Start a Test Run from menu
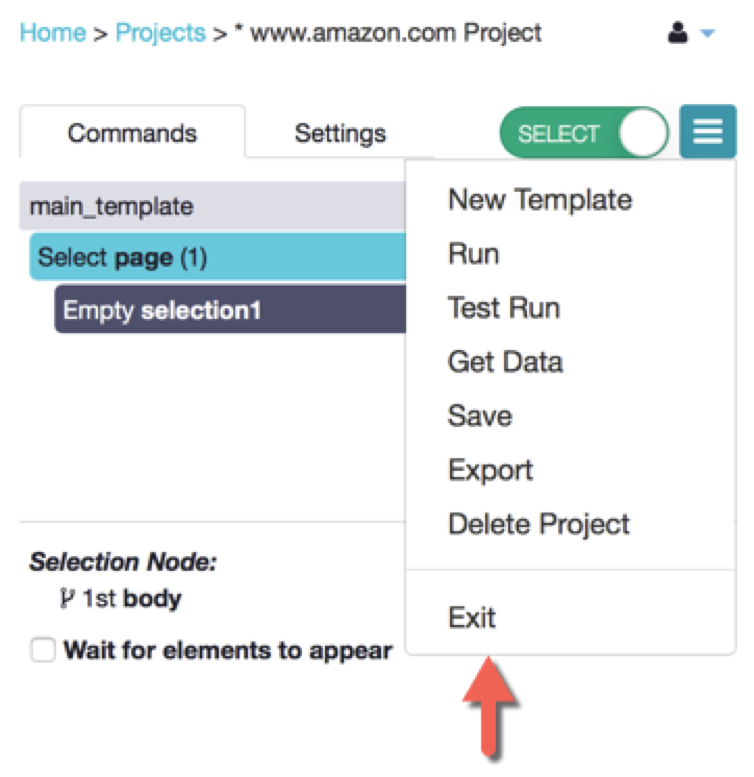This screenshot has height=777, width=754. coord(504,308)
